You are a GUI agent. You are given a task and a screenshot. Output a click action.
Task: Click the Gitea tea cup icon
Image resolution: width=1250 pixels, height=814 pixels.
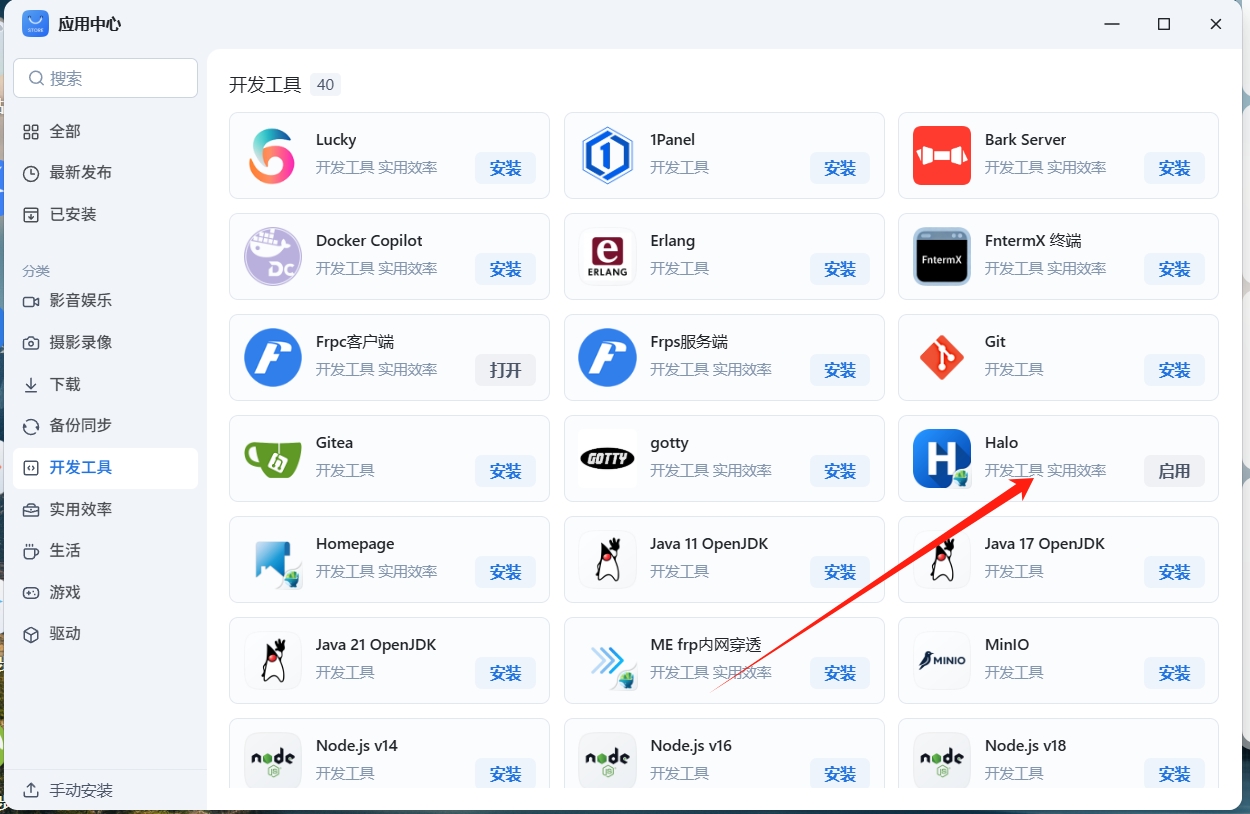pyautogui.click(x=272, y=459)
